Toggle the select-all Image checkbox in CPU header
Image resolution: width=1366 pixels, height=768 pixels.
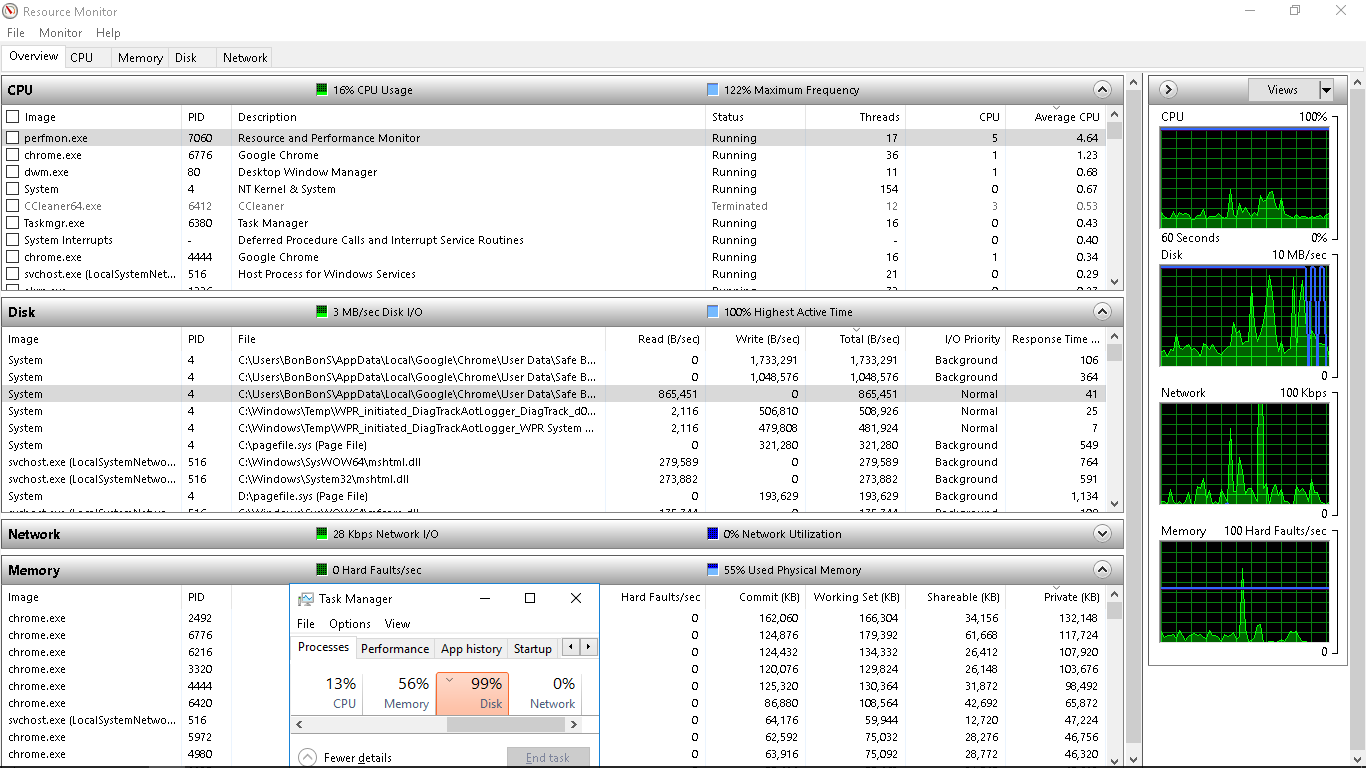click(x=13, y=117)
